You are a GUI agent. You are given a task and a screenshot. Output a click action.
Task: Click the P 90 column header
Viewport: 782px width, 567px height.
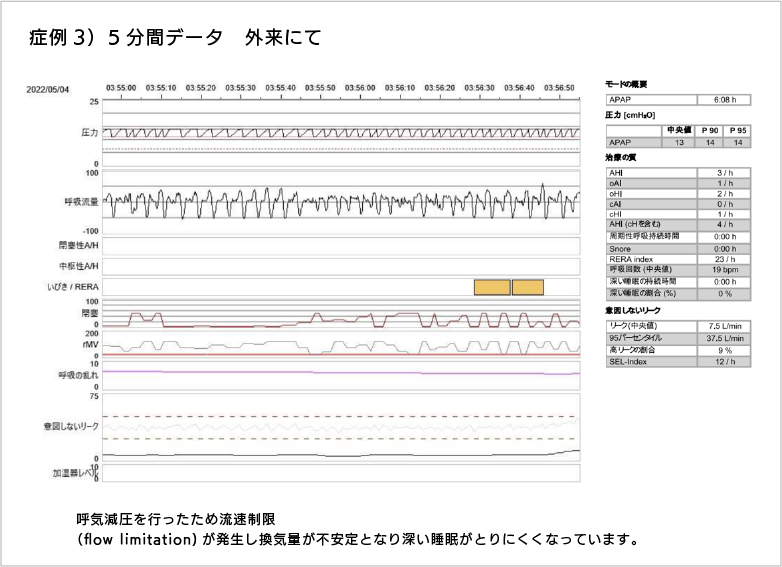tap(710, 130)
